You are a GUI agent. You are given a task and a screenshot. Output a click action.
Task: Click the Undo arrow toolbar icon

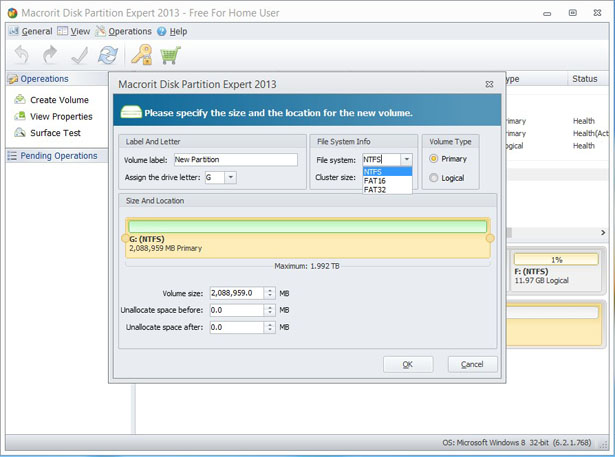click(x=22, y=55)
